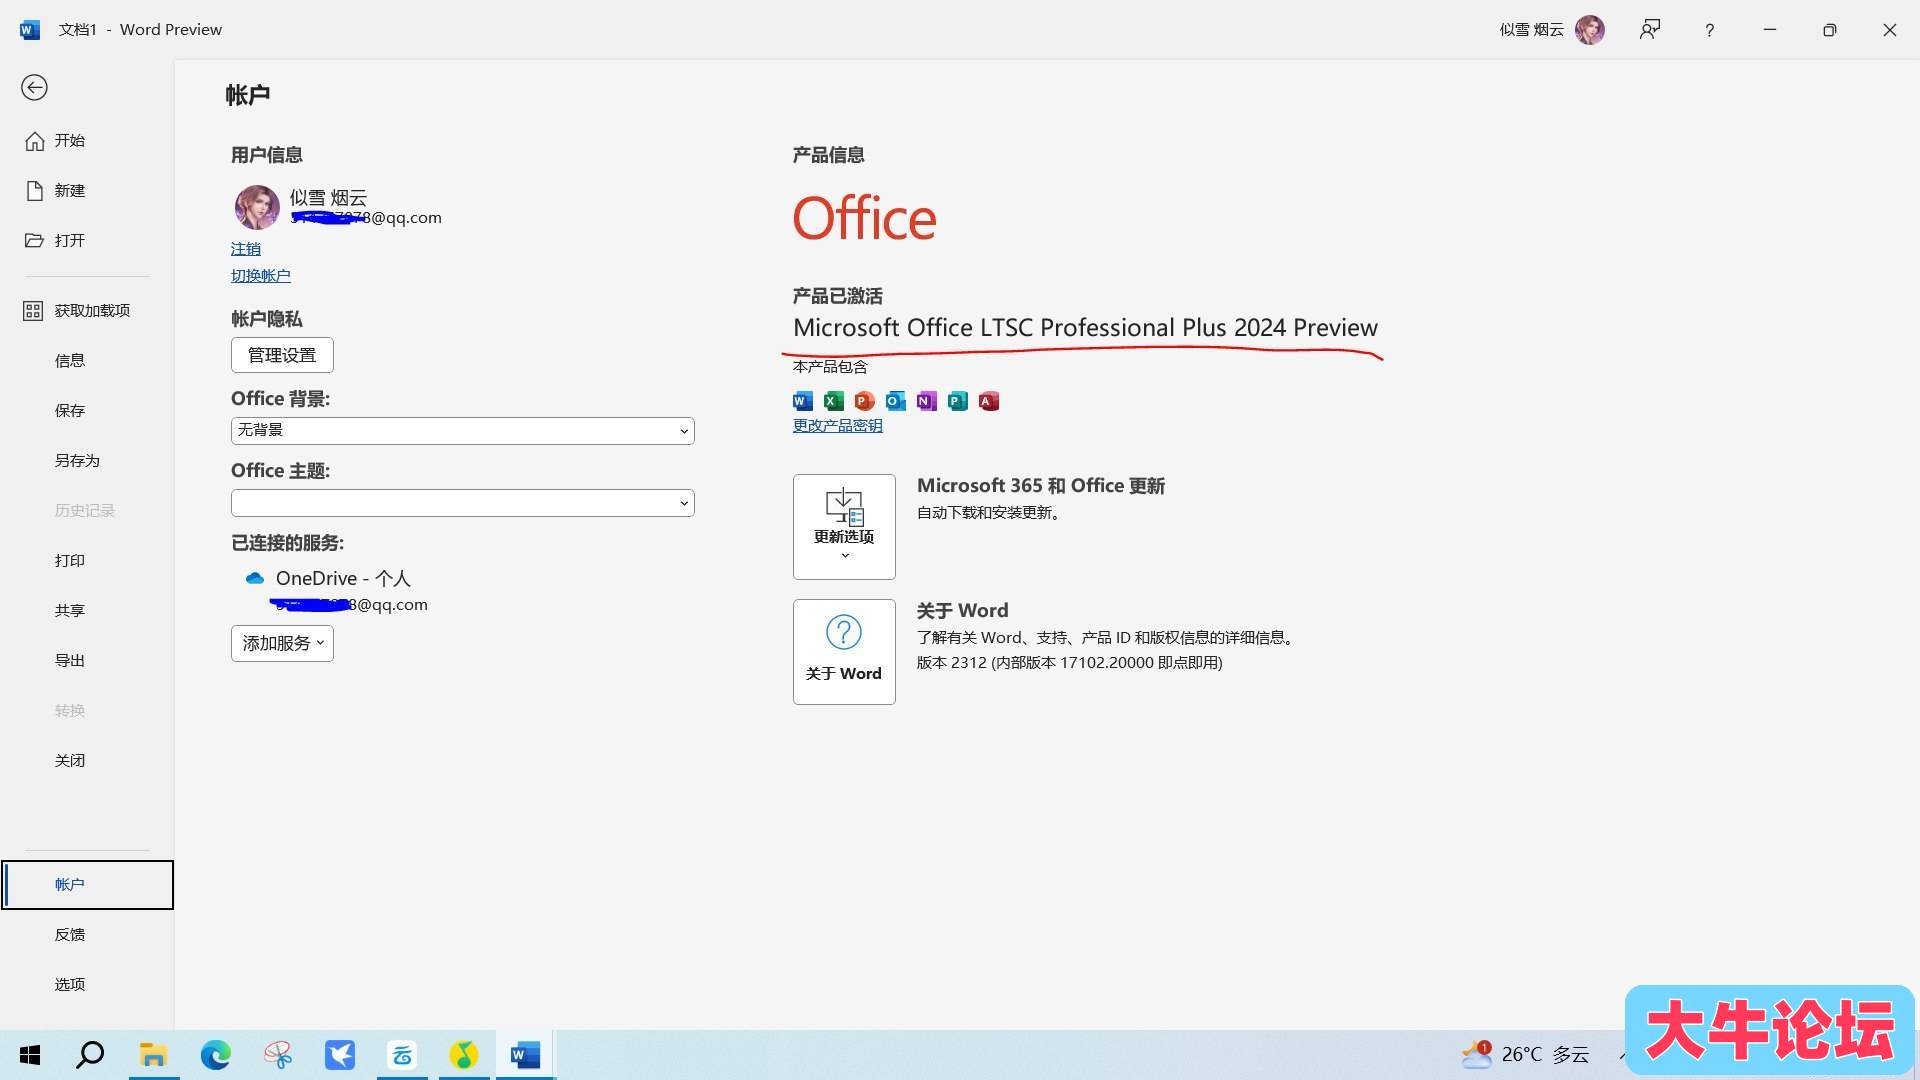
Task: Click the PowerPoint product icon
Action: [865, 402]
